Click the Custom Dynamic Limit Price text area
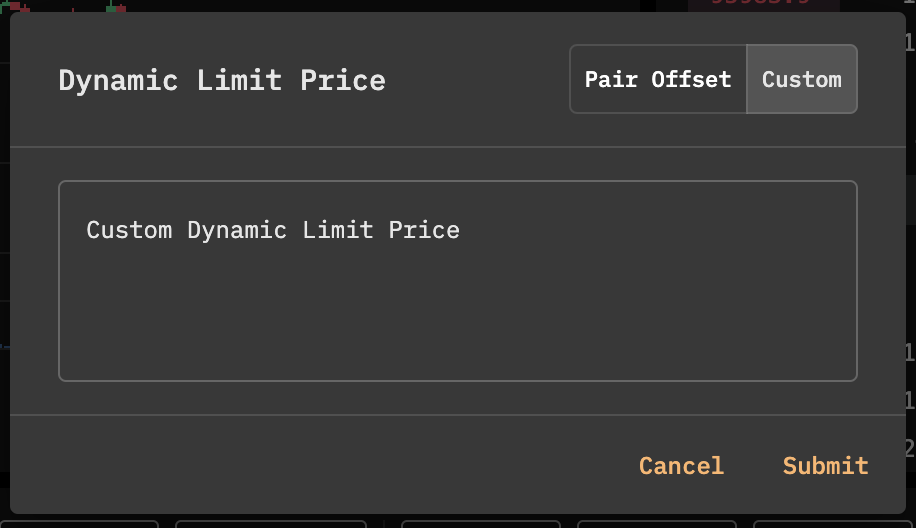The width and height of the screenshot is (916, 528). (457, 281)
